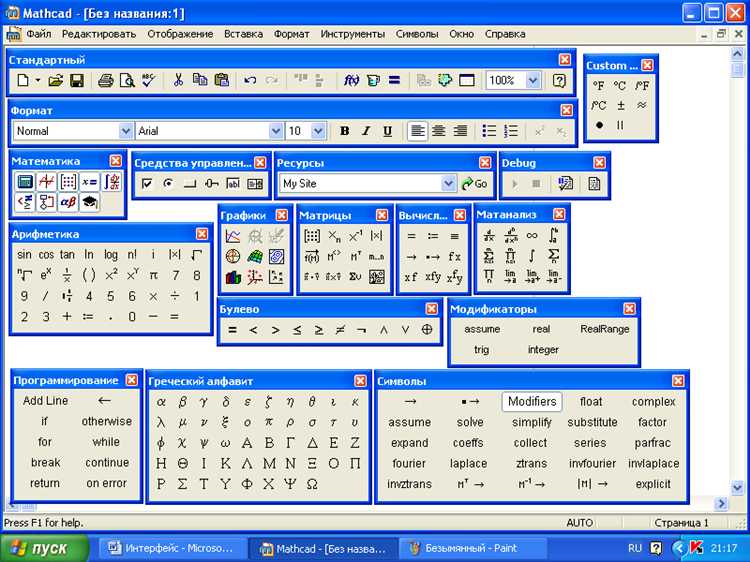Click the vertical scrollbar down arrow
Screen dimensions: 750x562
tap(737, 487)
